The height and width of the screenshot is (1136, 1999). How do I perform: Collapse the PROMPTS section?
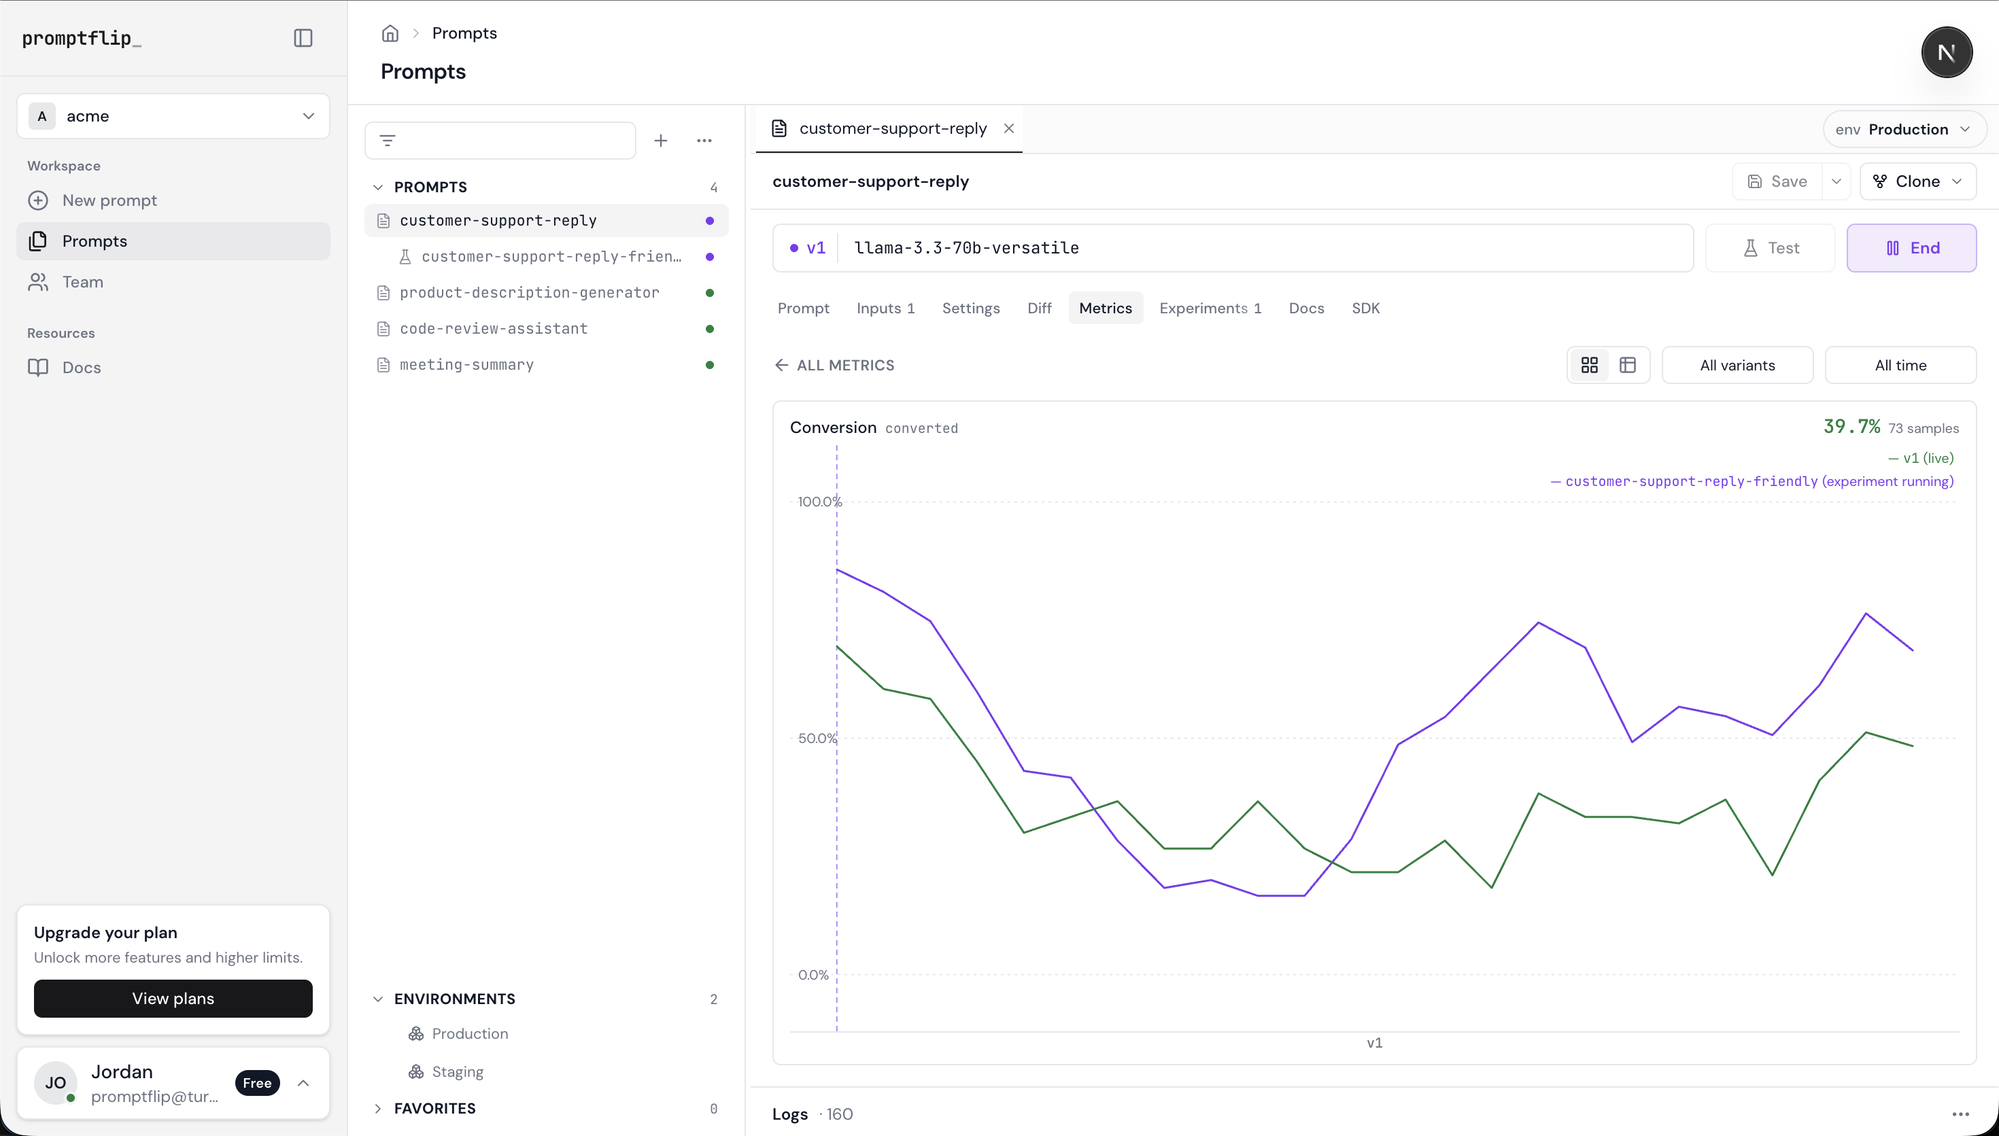pyautogui.click(x=378, y=187)
